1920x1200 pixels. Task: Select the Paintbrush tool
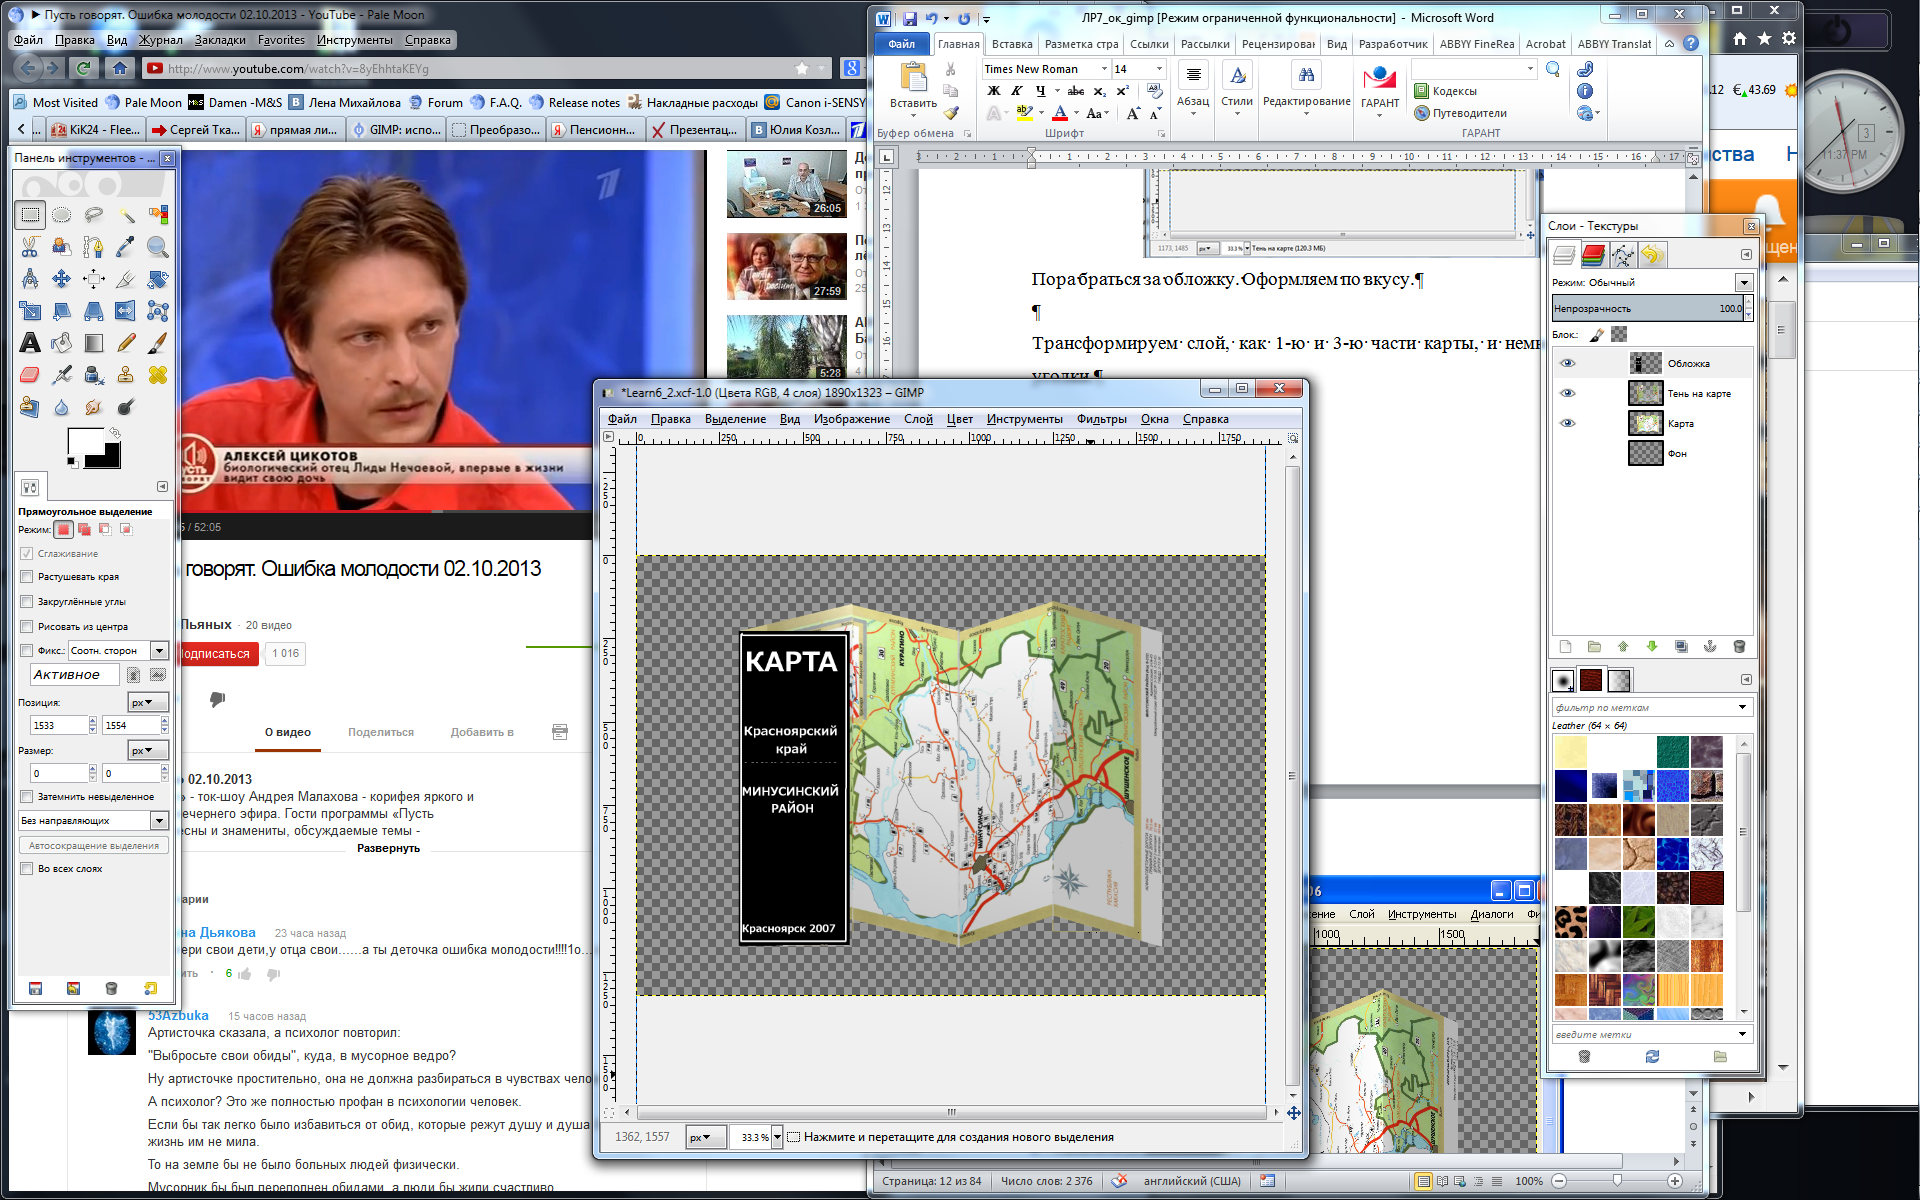click(158, 343)
